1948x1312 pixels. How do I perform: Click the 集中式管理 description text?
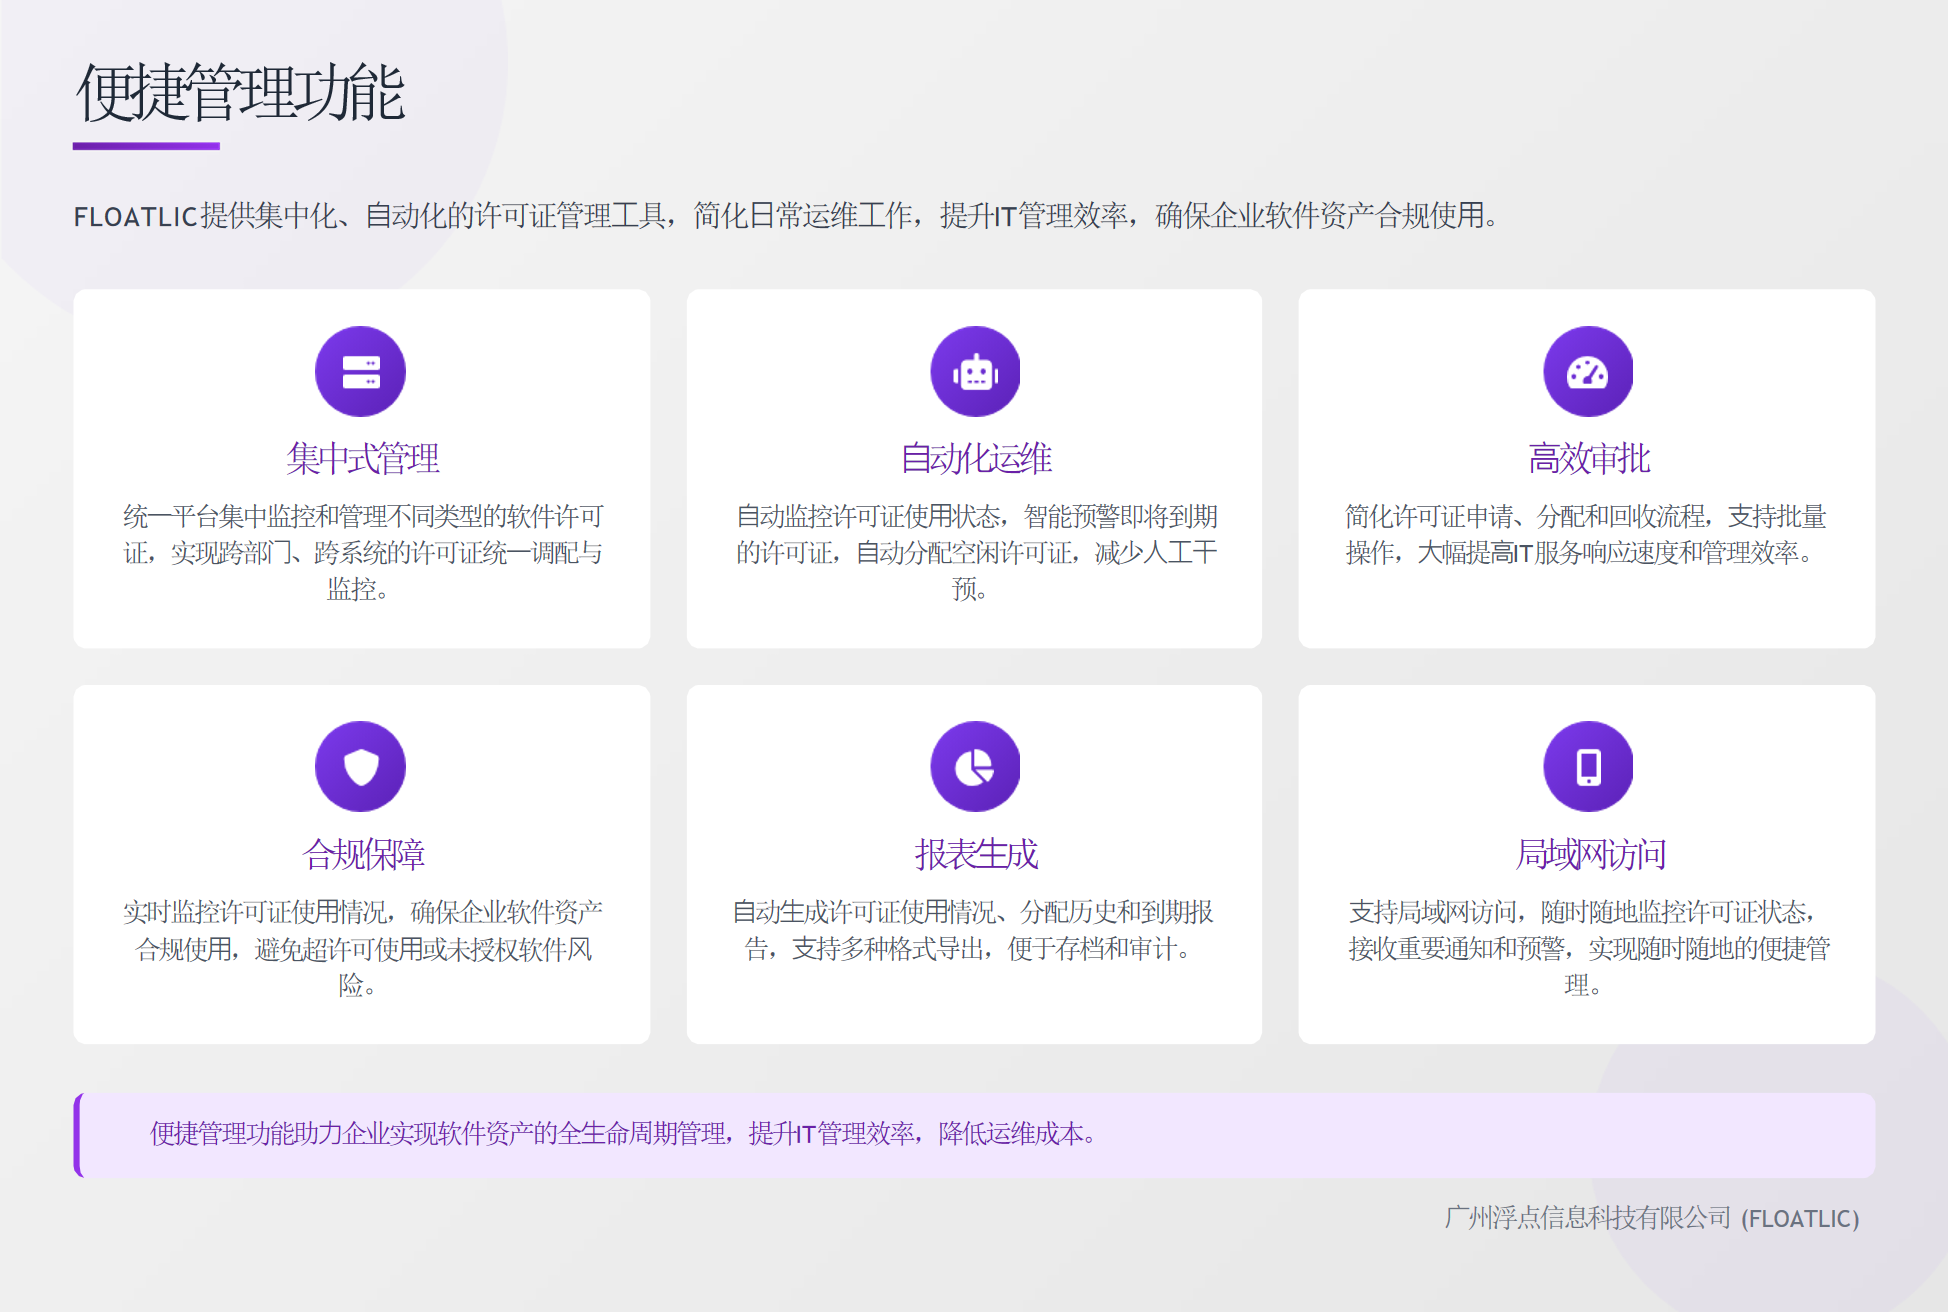[x=362, y=552]
